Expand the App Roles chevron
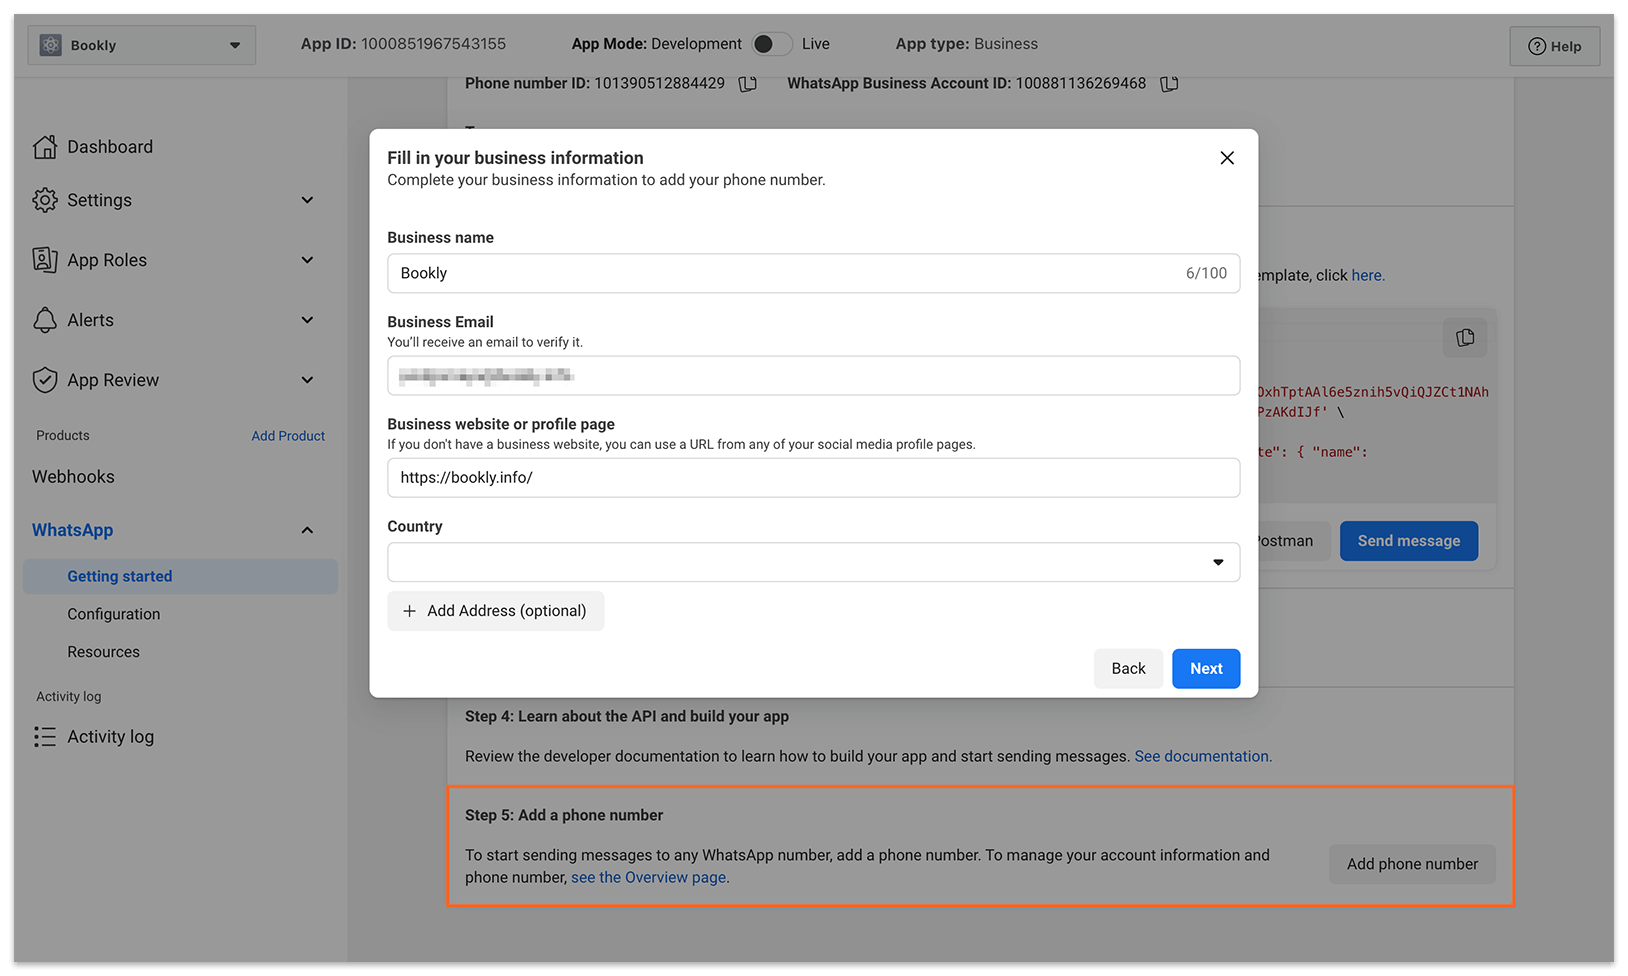Image resolution: width=1628 pixels, height=976 pixels. (307, 260)
